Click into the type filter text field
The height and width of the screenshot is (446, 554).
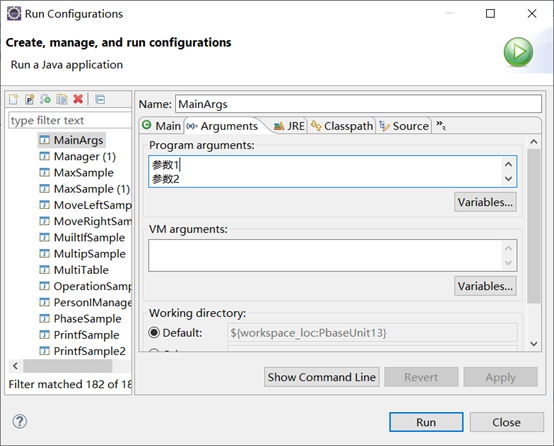pos(70,120)
